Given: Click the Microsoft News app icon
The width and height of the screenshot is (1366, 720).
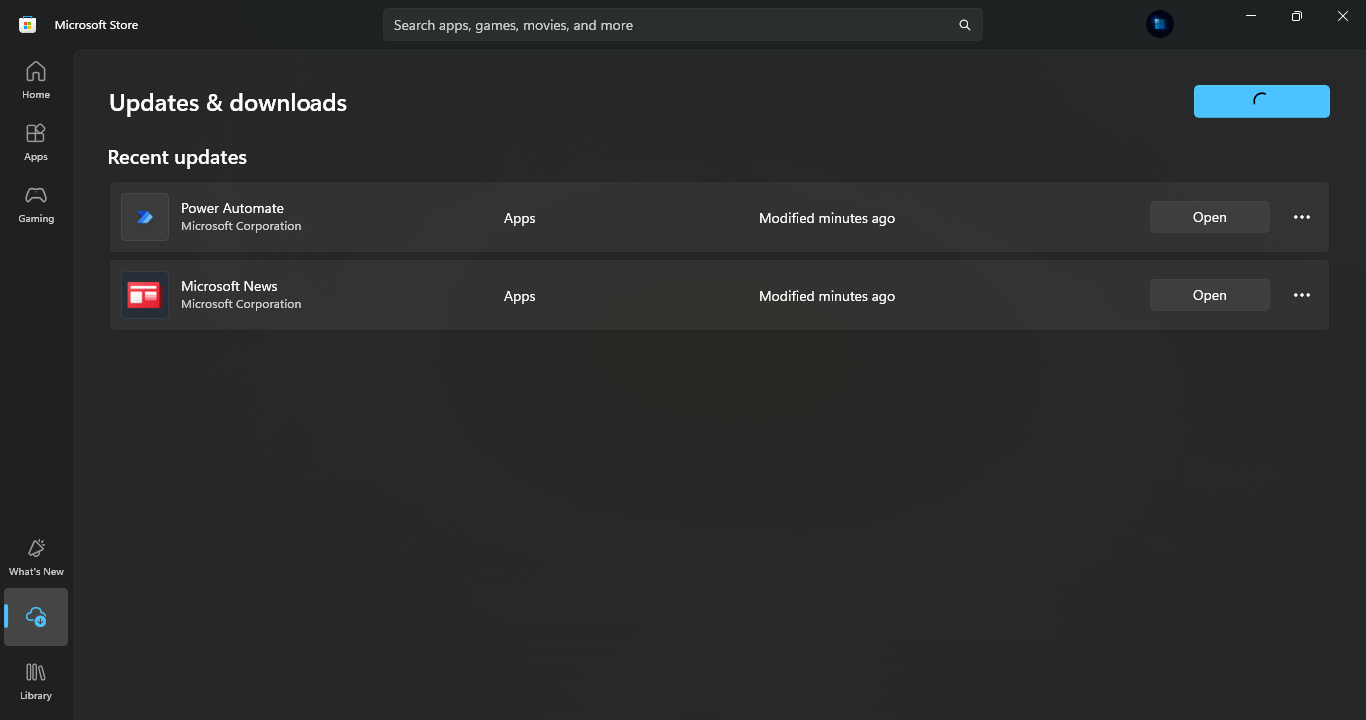Looking at the screenshot, I should pos(144,295).
